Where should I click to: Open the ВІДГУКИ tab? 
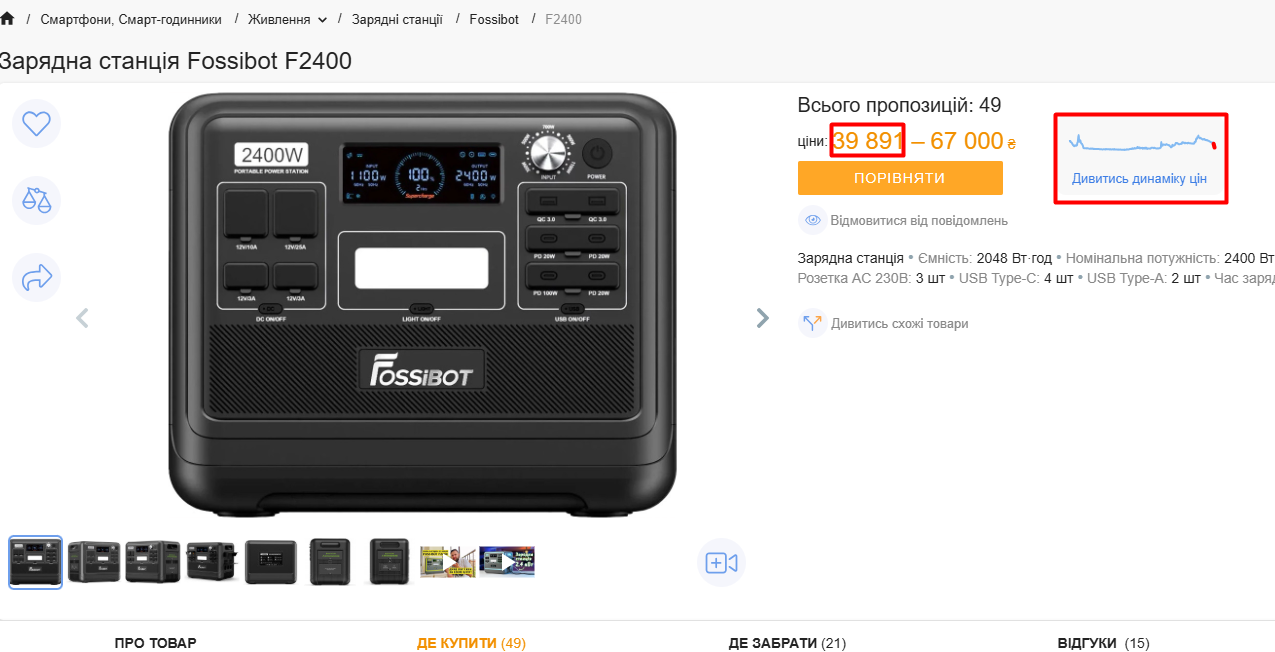pyautogui.click(x=1103, y=643)
